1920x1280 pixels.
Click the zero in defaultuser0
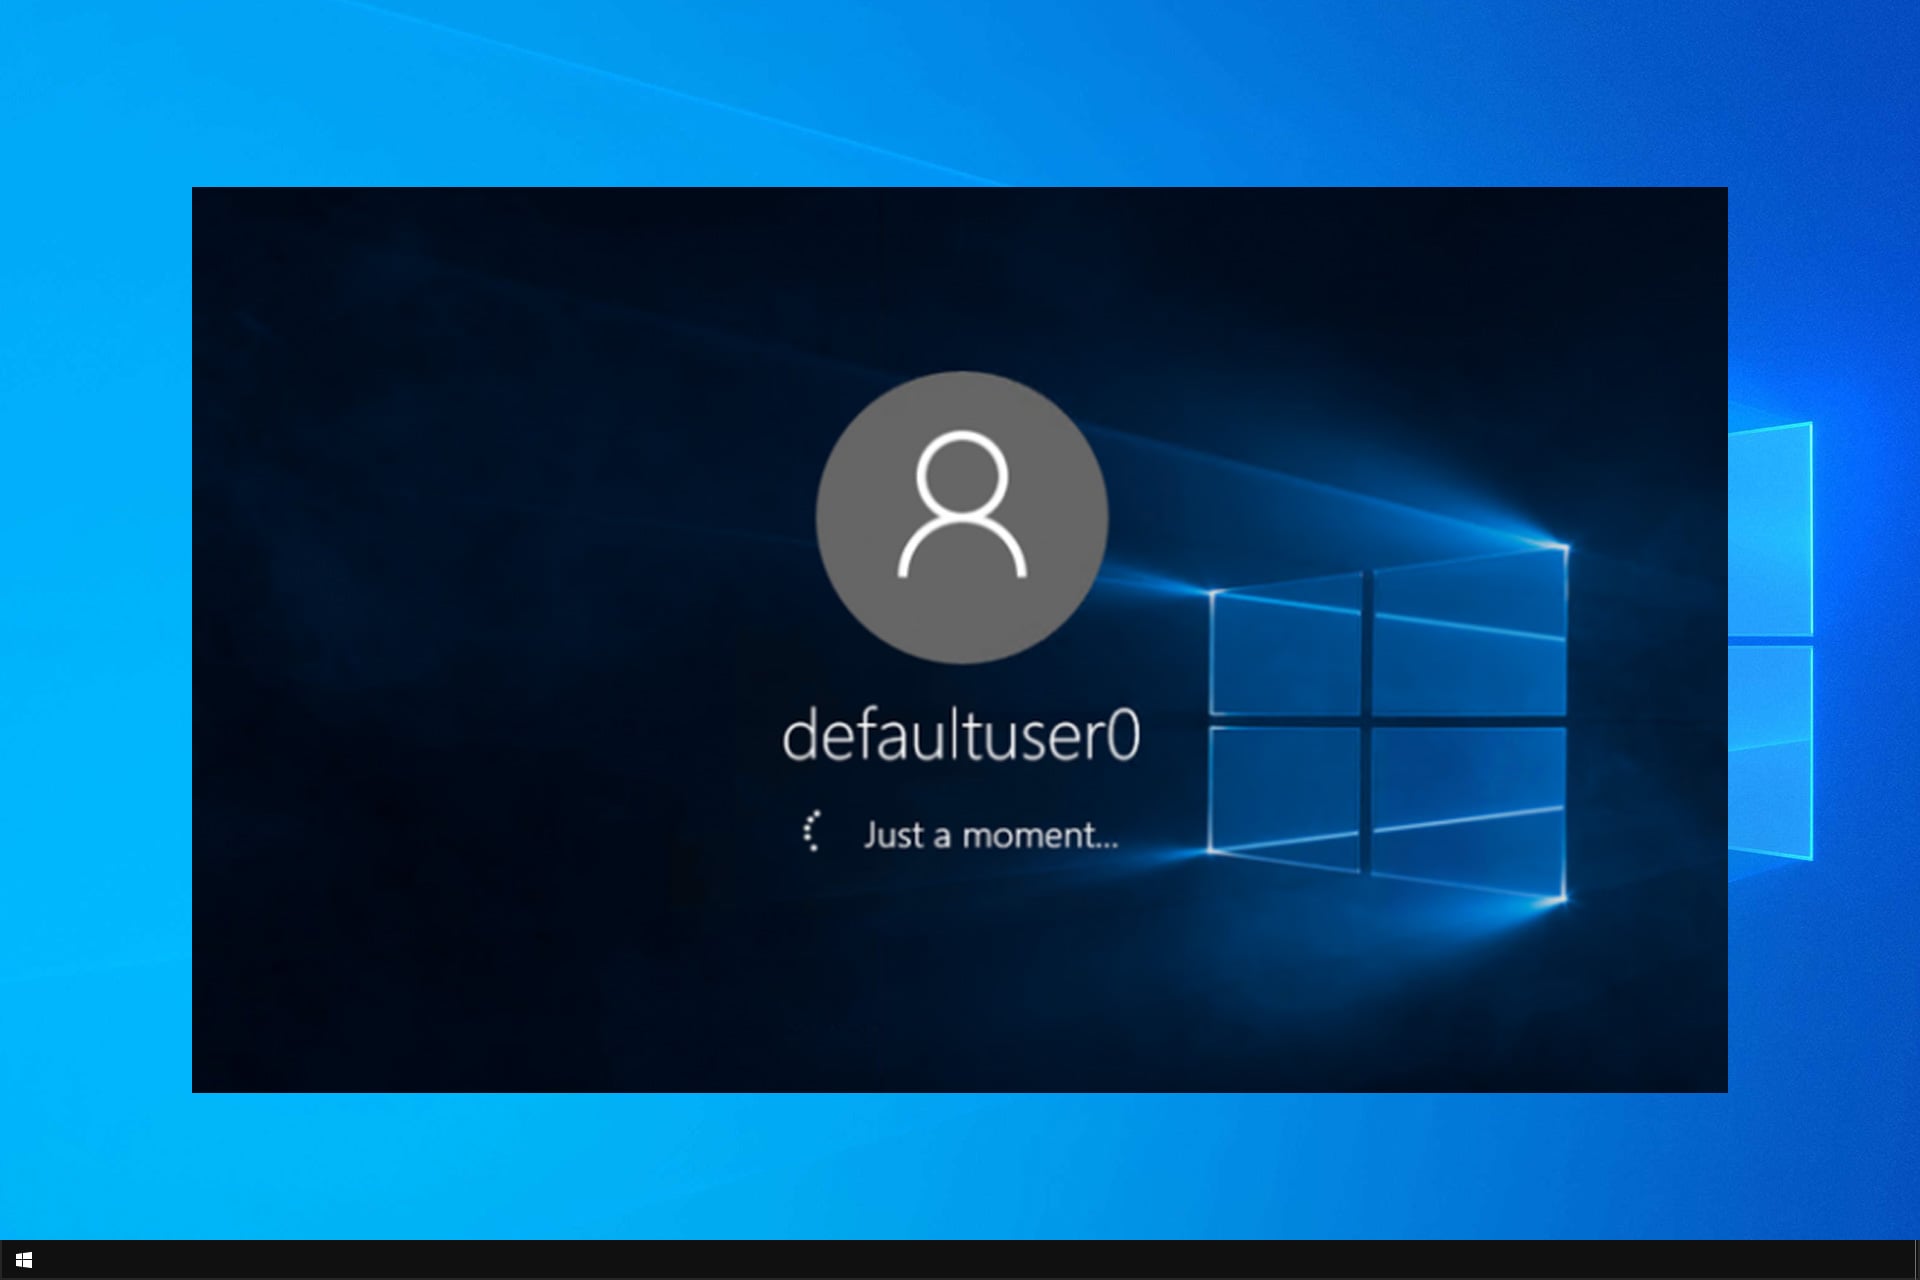(x=1123, y=737)
